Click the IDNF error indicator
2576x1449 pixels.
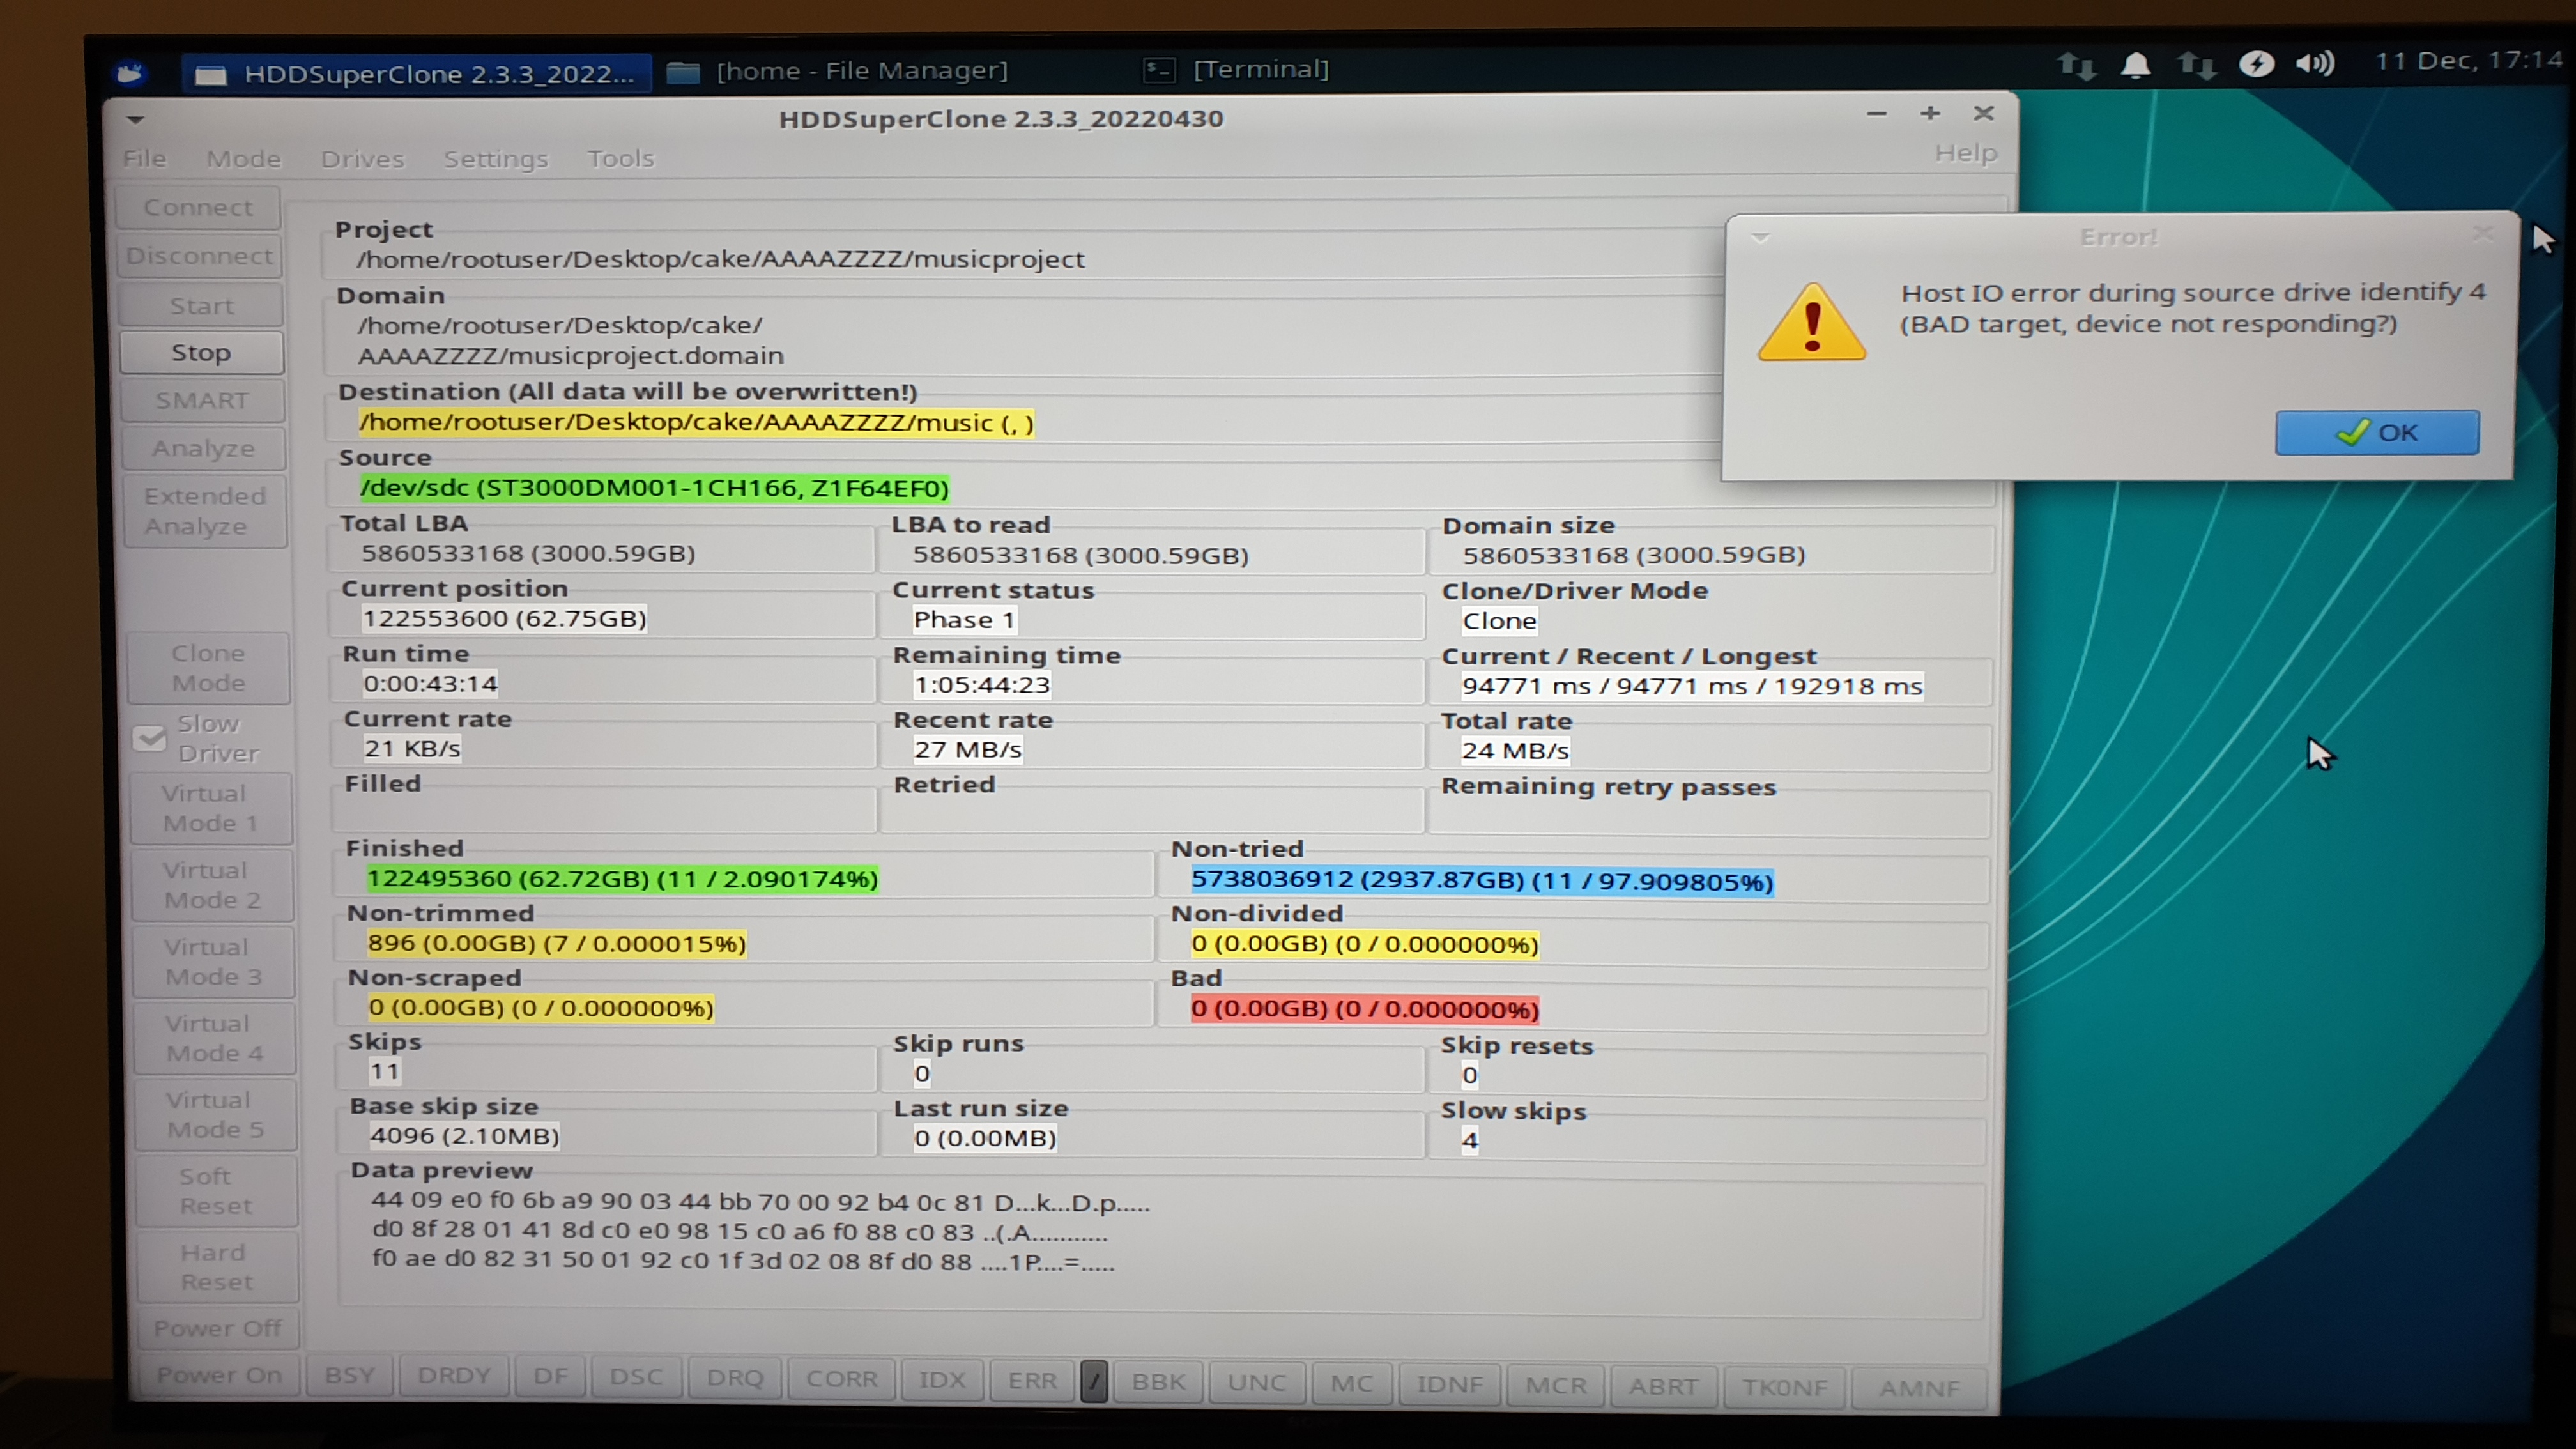click(1449, 1385)
